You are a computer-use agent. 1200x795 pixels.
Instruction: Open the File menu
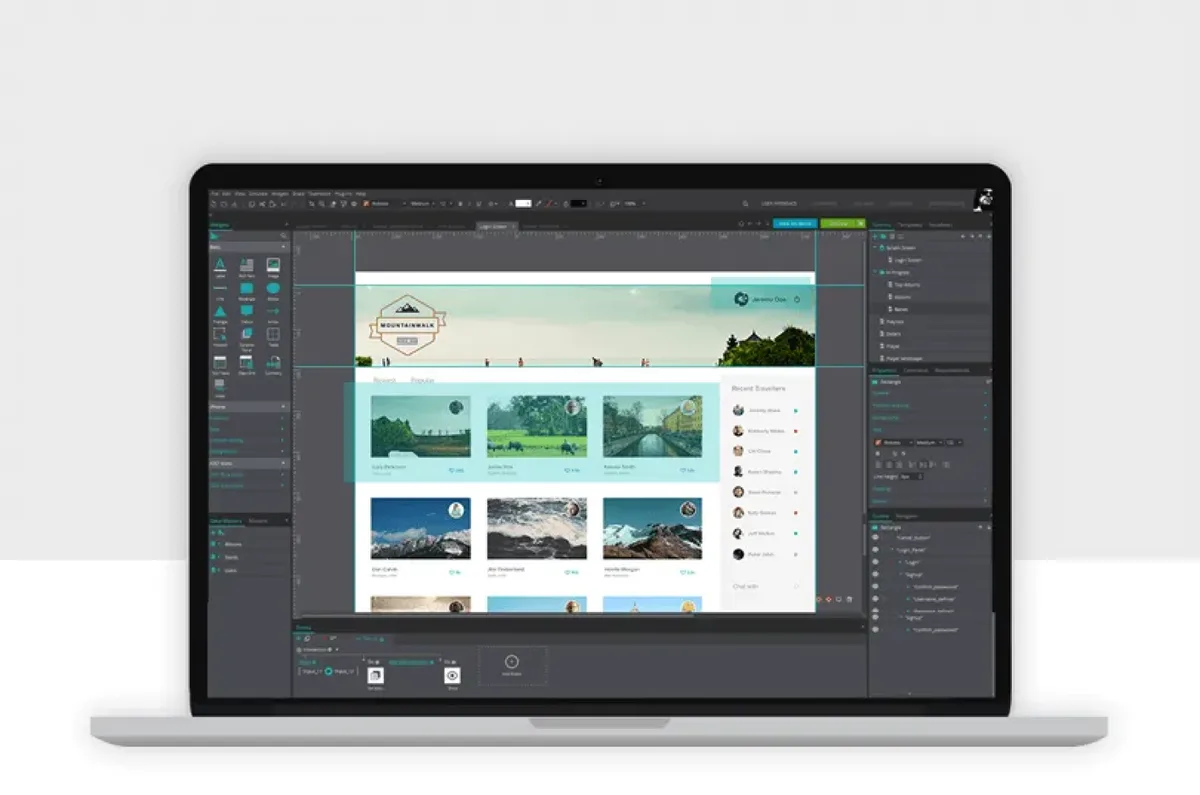(214, 193)
